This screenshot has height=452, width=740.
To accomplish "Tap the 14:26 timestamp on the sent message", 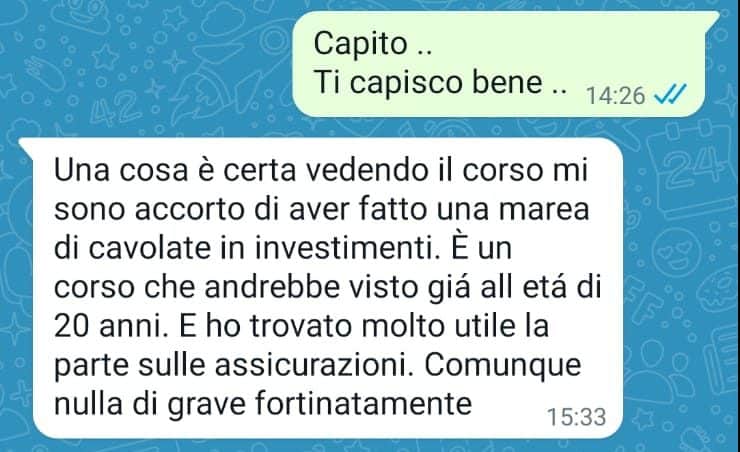I will click(x=615, y=96).
